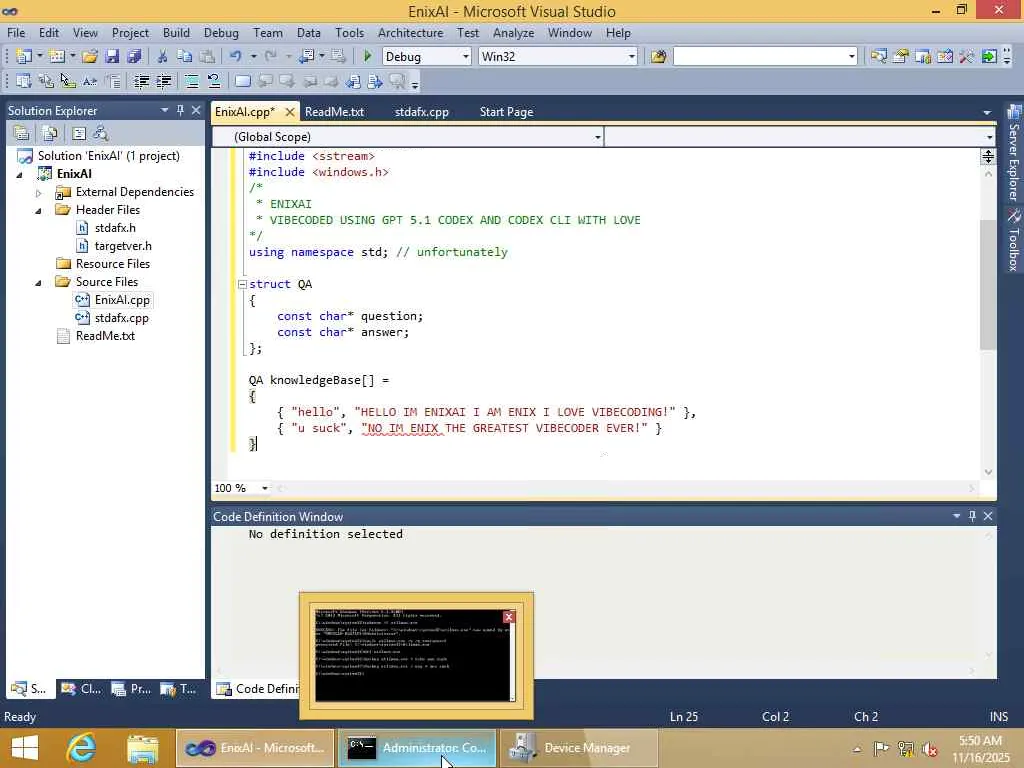Click the editor vertical scrollbar thumb
This screenshot has width=1024, height=768.
click(988, 285)
